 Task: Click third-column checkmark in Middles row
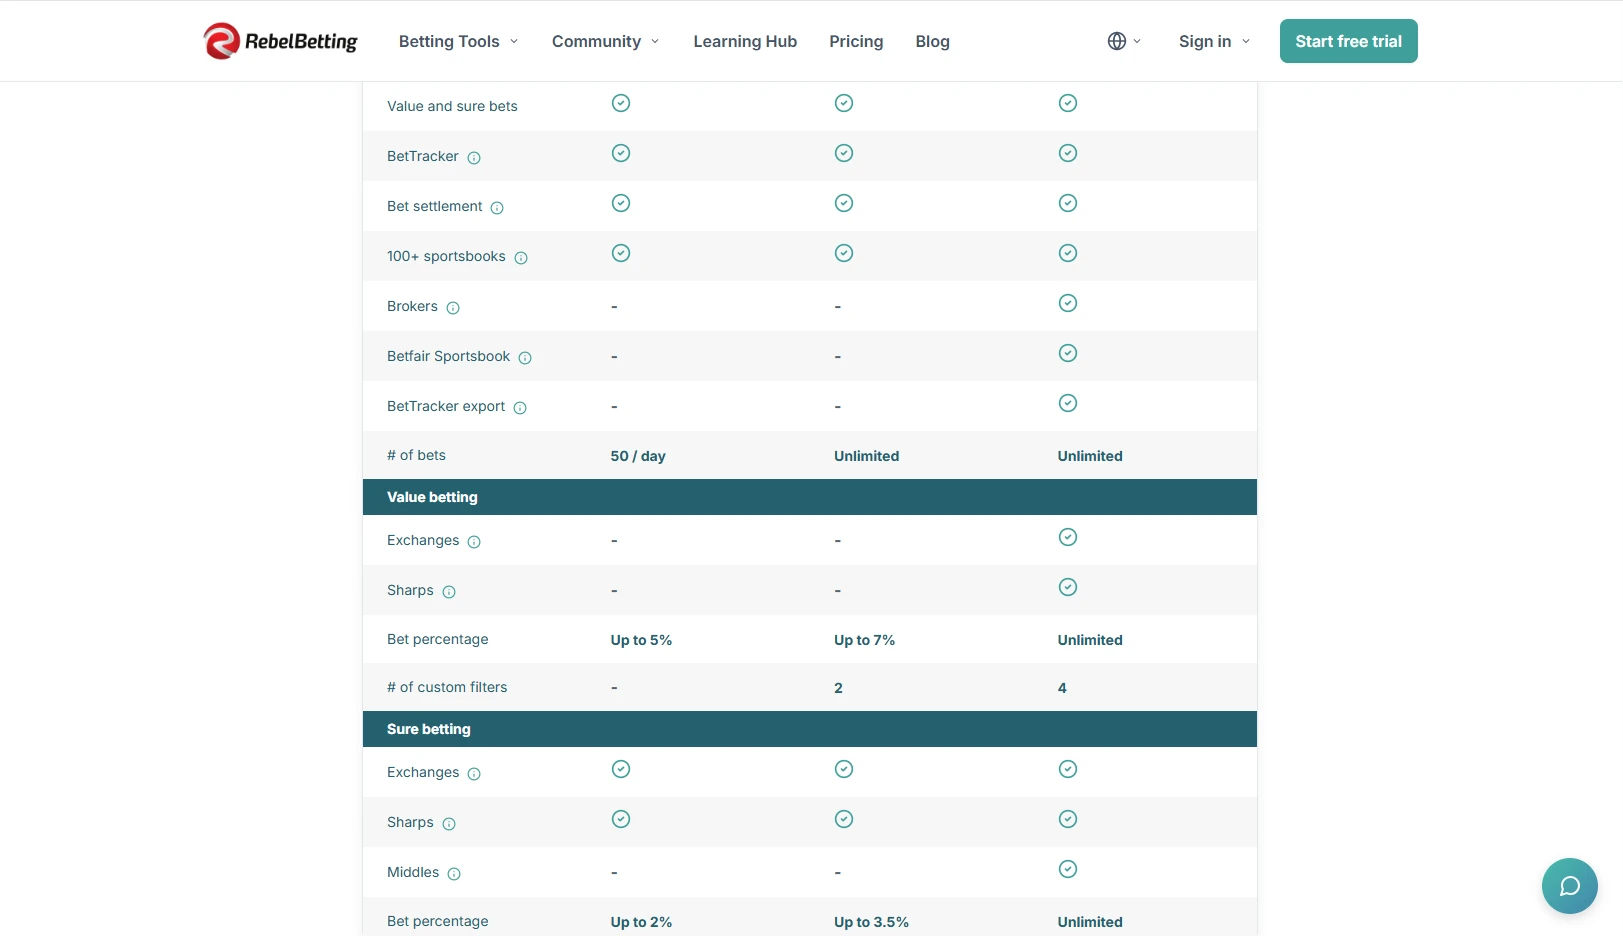(1068, 869)
